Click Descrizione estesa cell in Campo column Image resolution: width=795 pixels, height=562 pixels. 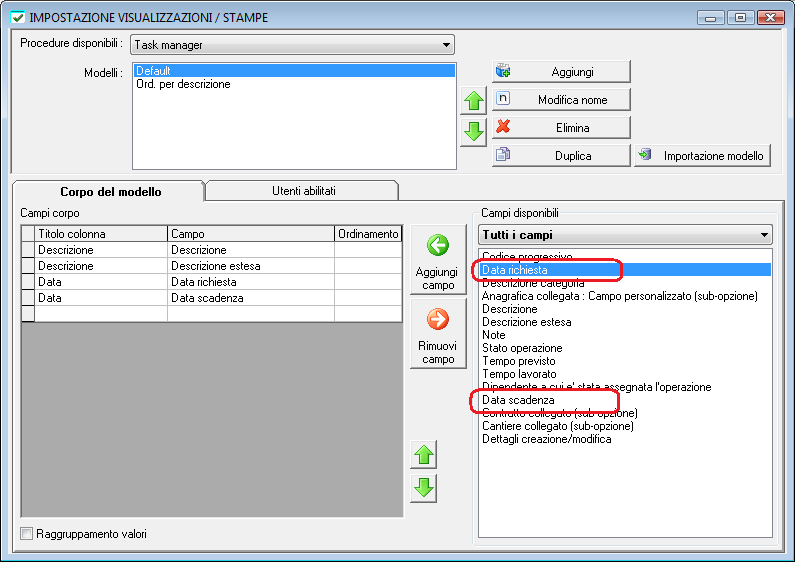tap(250, 266)
